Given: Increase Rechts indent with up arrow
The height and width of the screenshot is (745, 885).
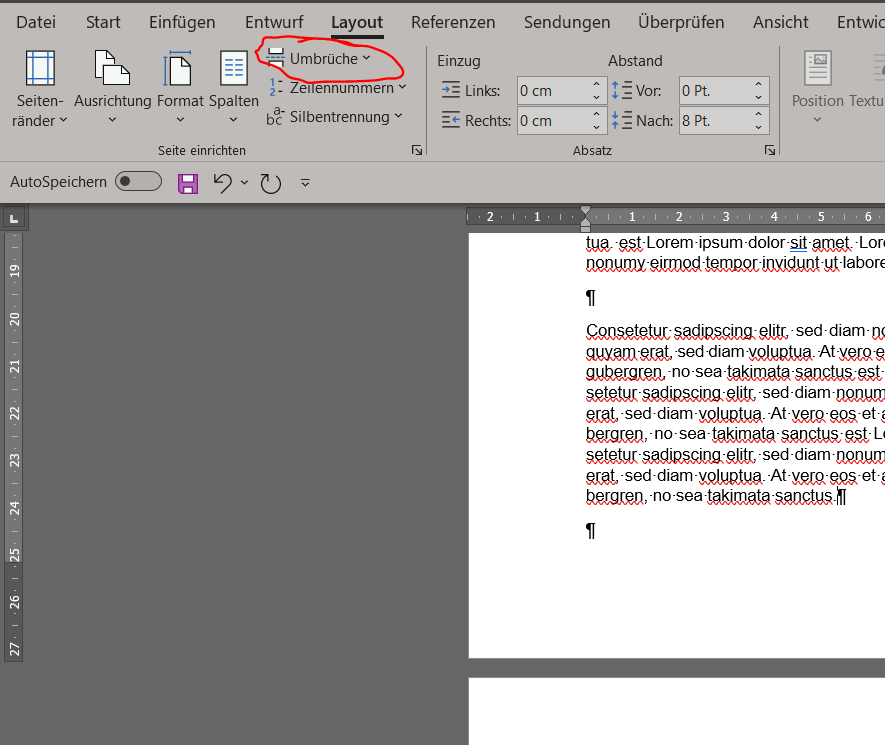Looking at the screenshot, I should (x=597, y=114).
